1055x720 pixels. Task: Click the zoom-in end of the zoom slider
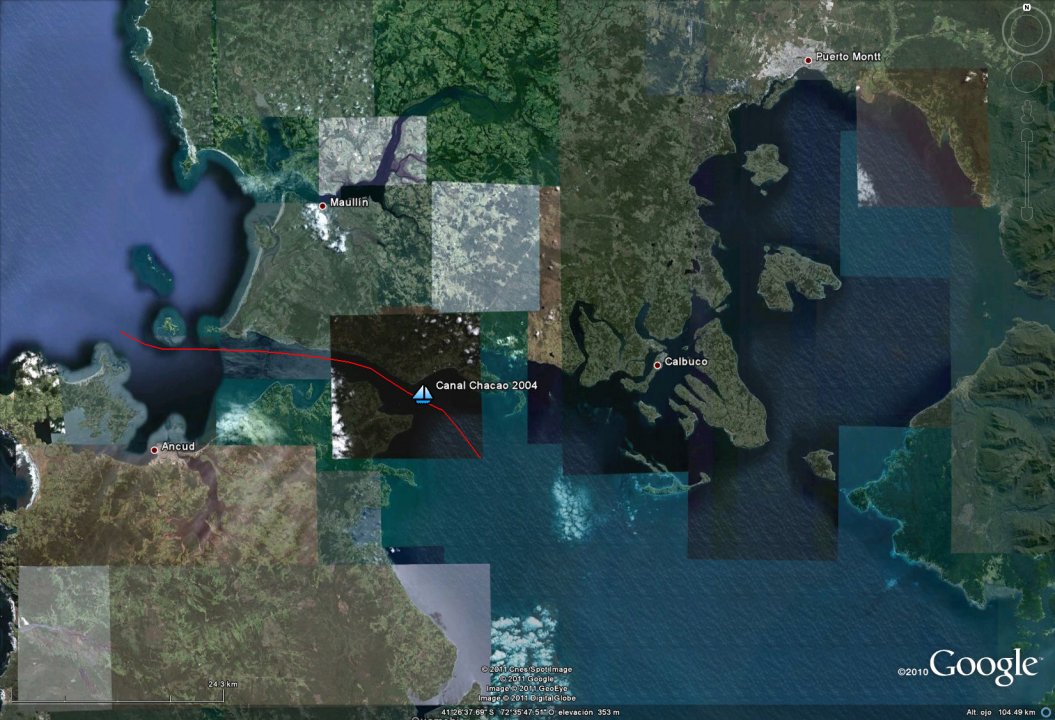coord(1027,135)
